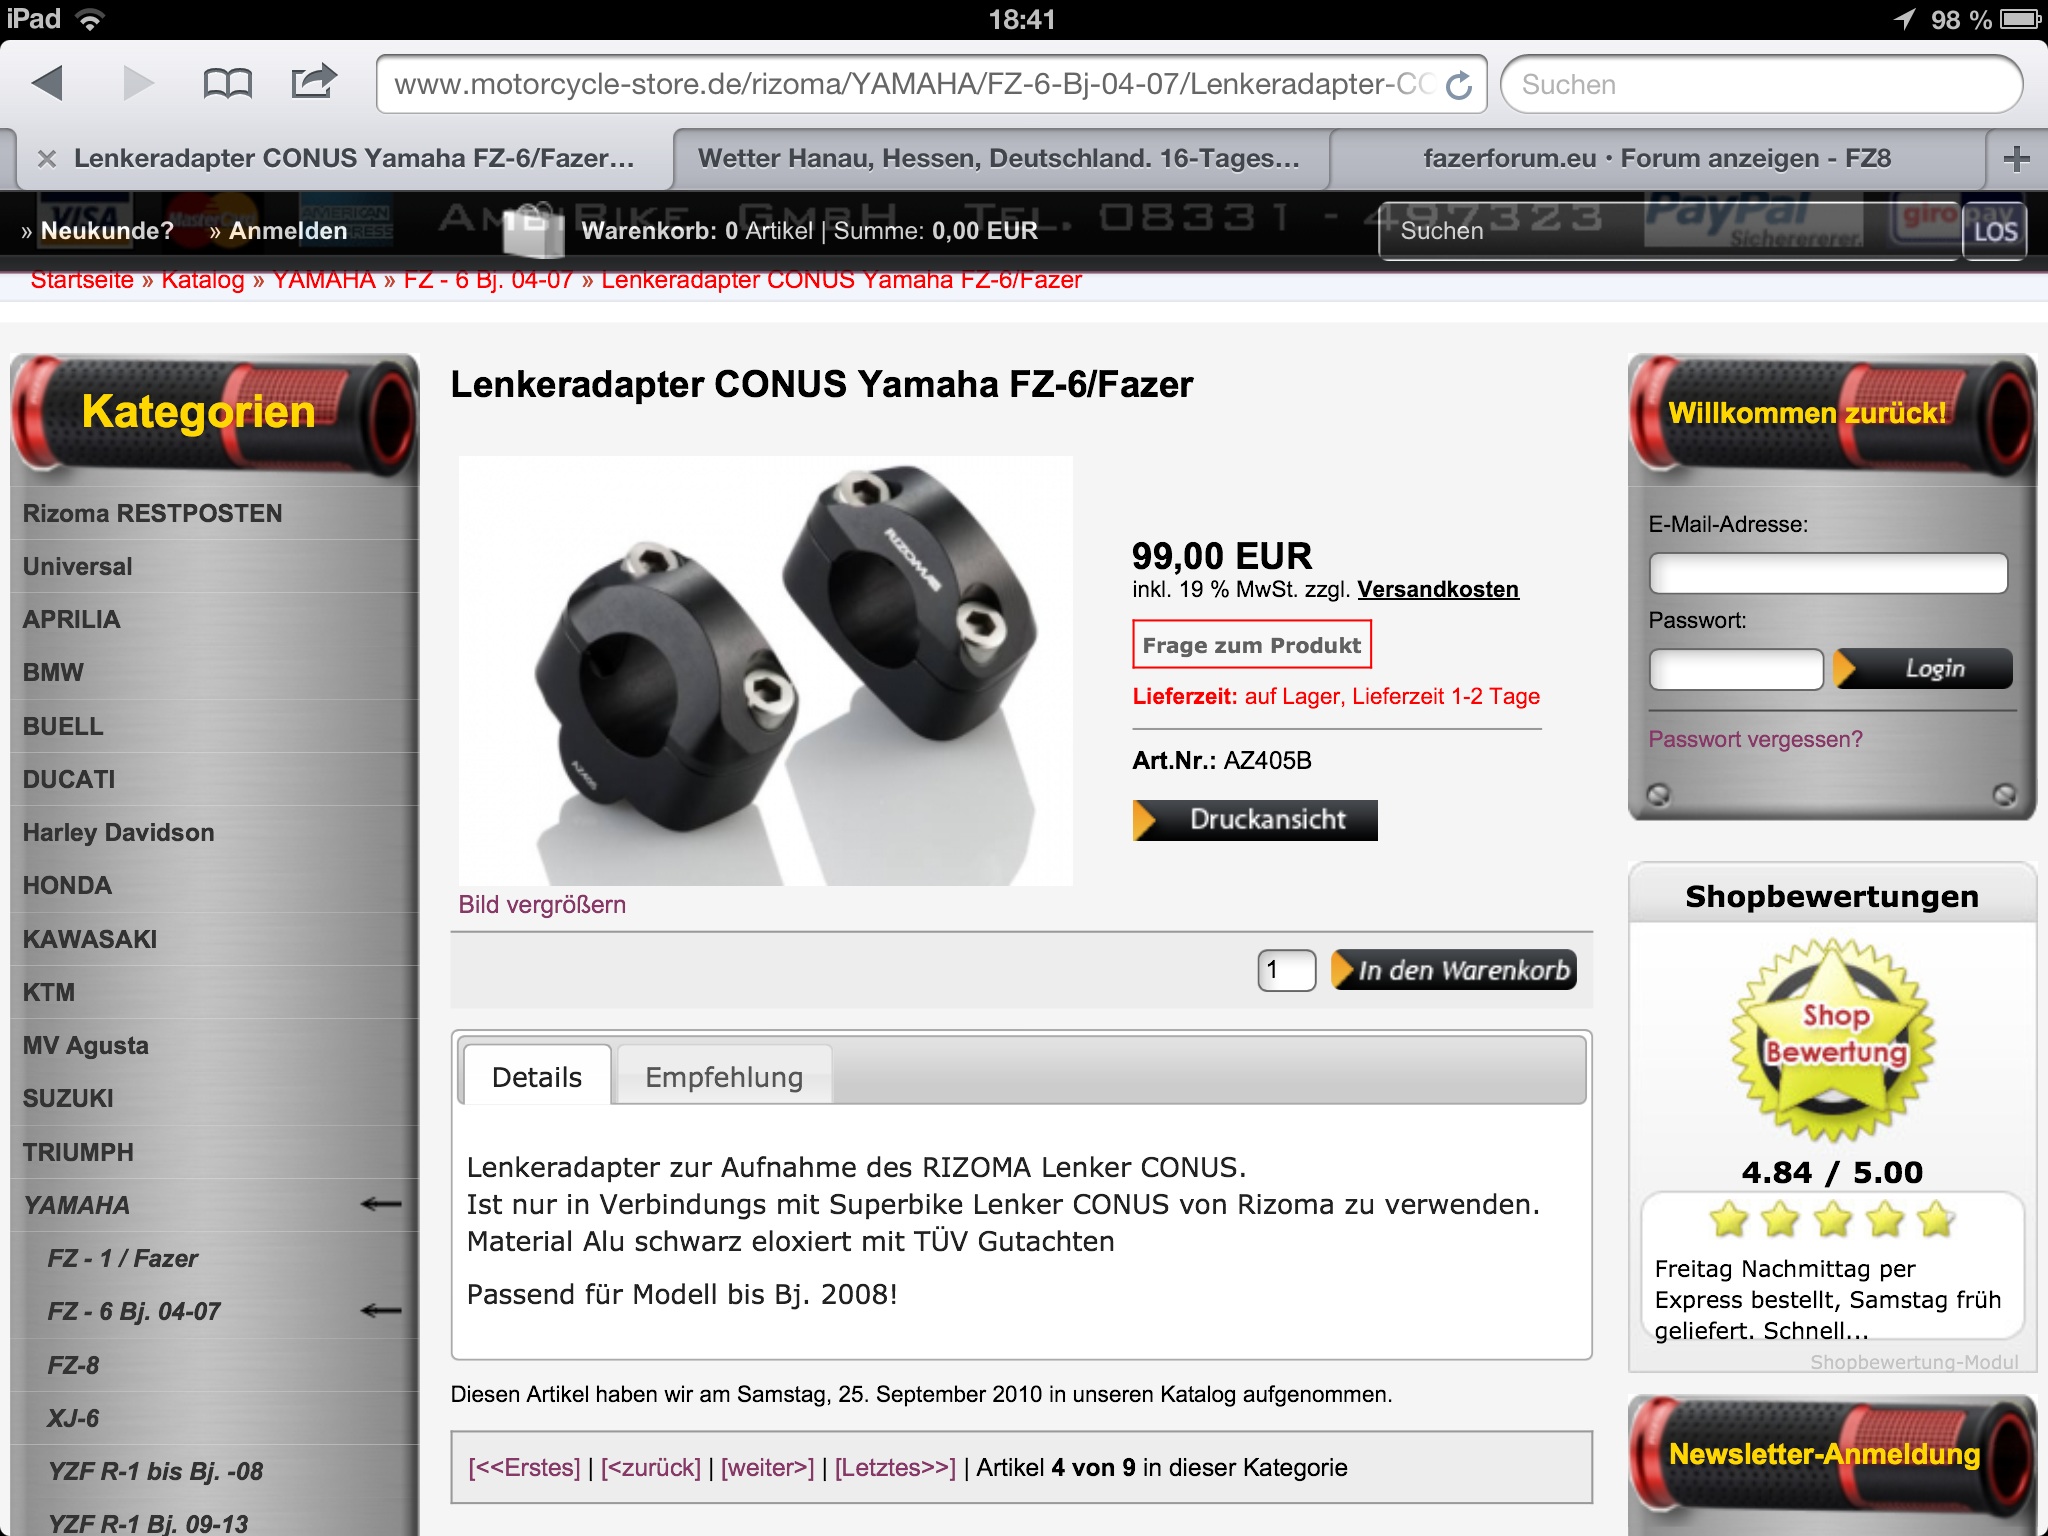The height and width of the screenshot is (1536, 2048).
Task: Open a new tab with plus icon
Action: (2017, 158)
